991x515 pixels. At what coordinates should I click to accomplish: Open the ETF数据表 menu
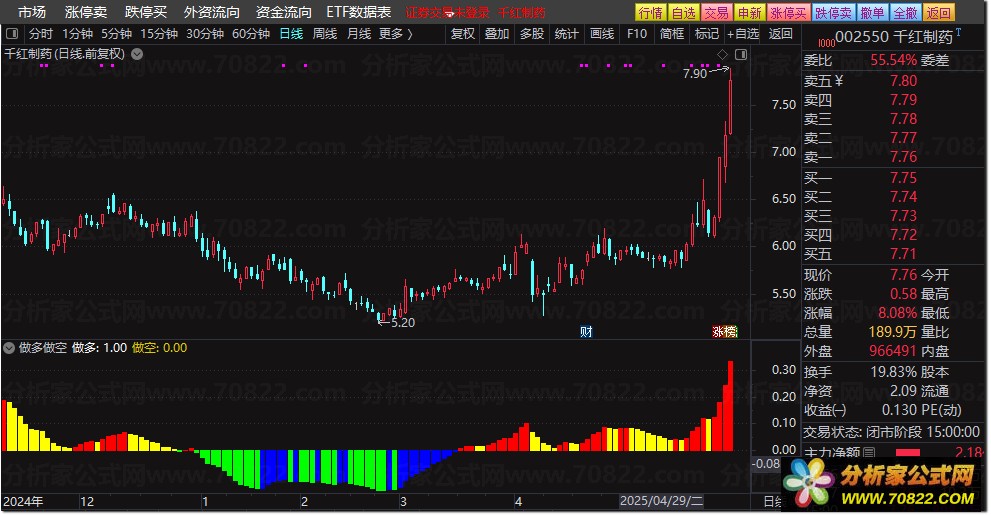358,12
